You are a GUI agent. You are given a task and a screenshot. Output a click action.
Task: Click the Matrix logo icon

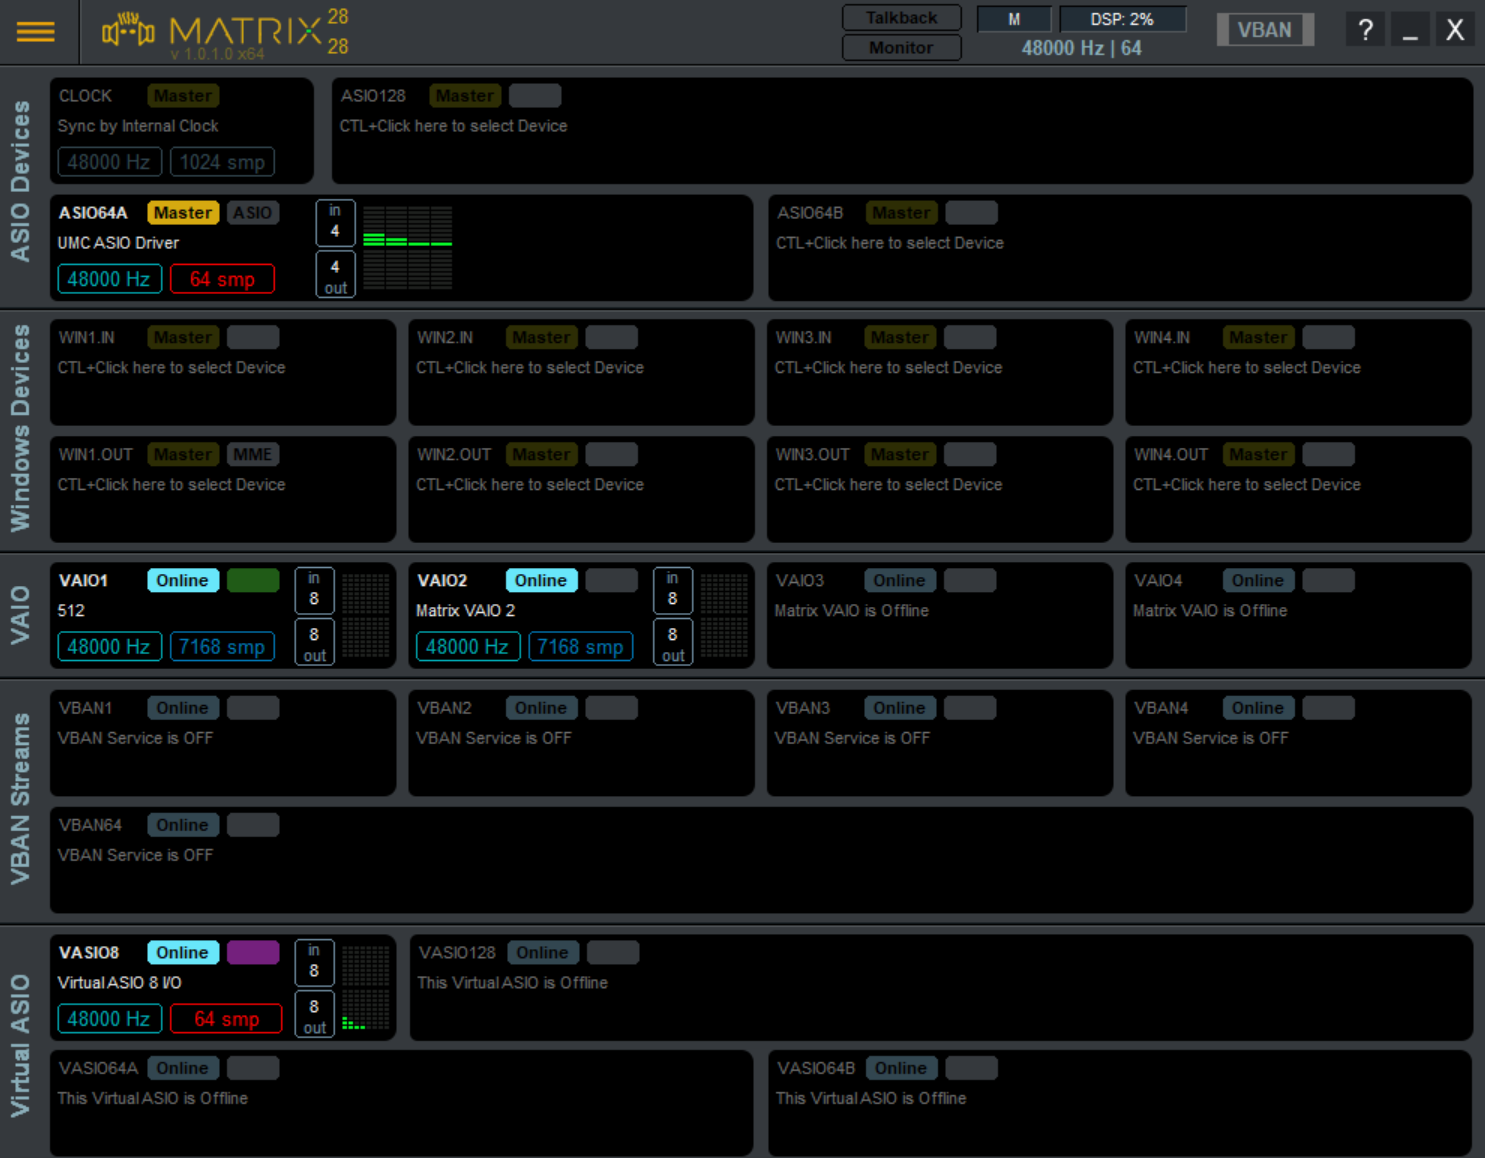pyautogui.click(x=128, y=30)
